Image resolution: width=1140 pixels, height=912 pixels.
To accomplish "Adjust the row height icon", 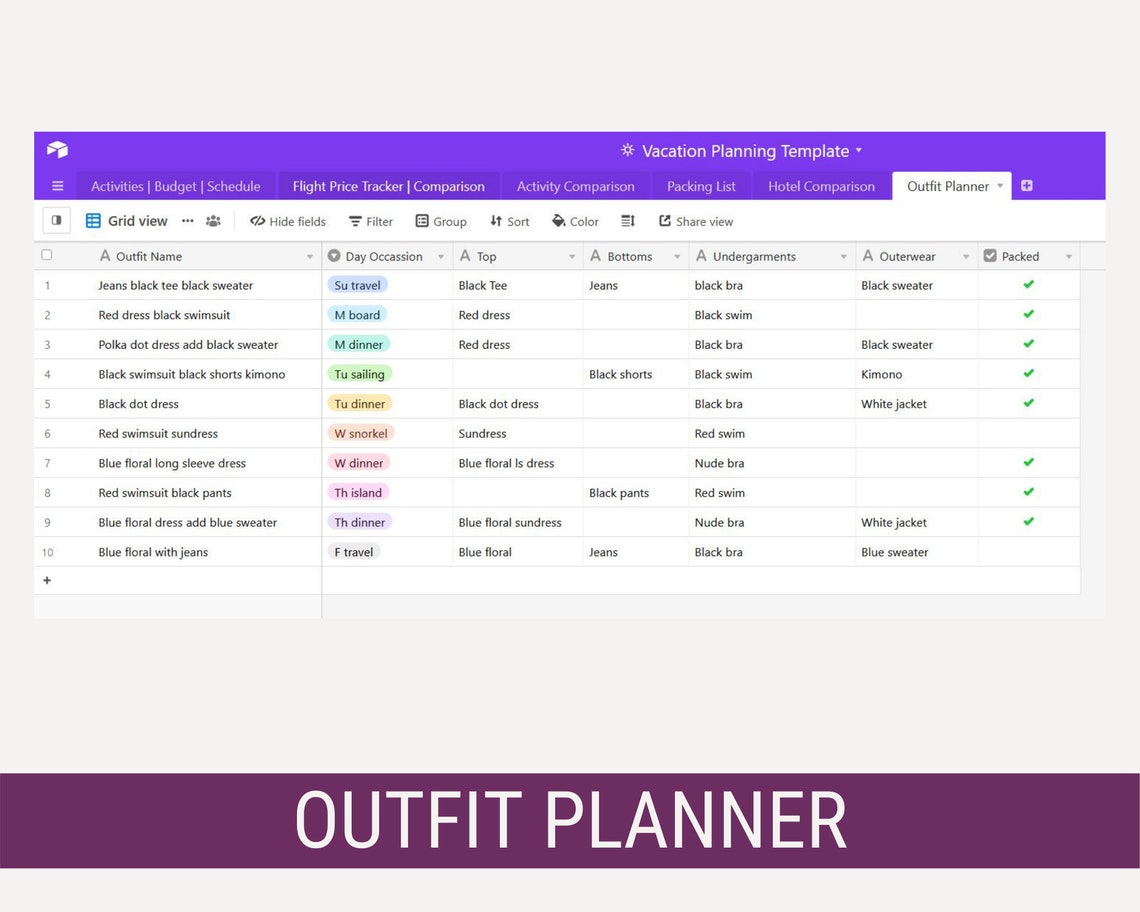I will pos(628,221).
